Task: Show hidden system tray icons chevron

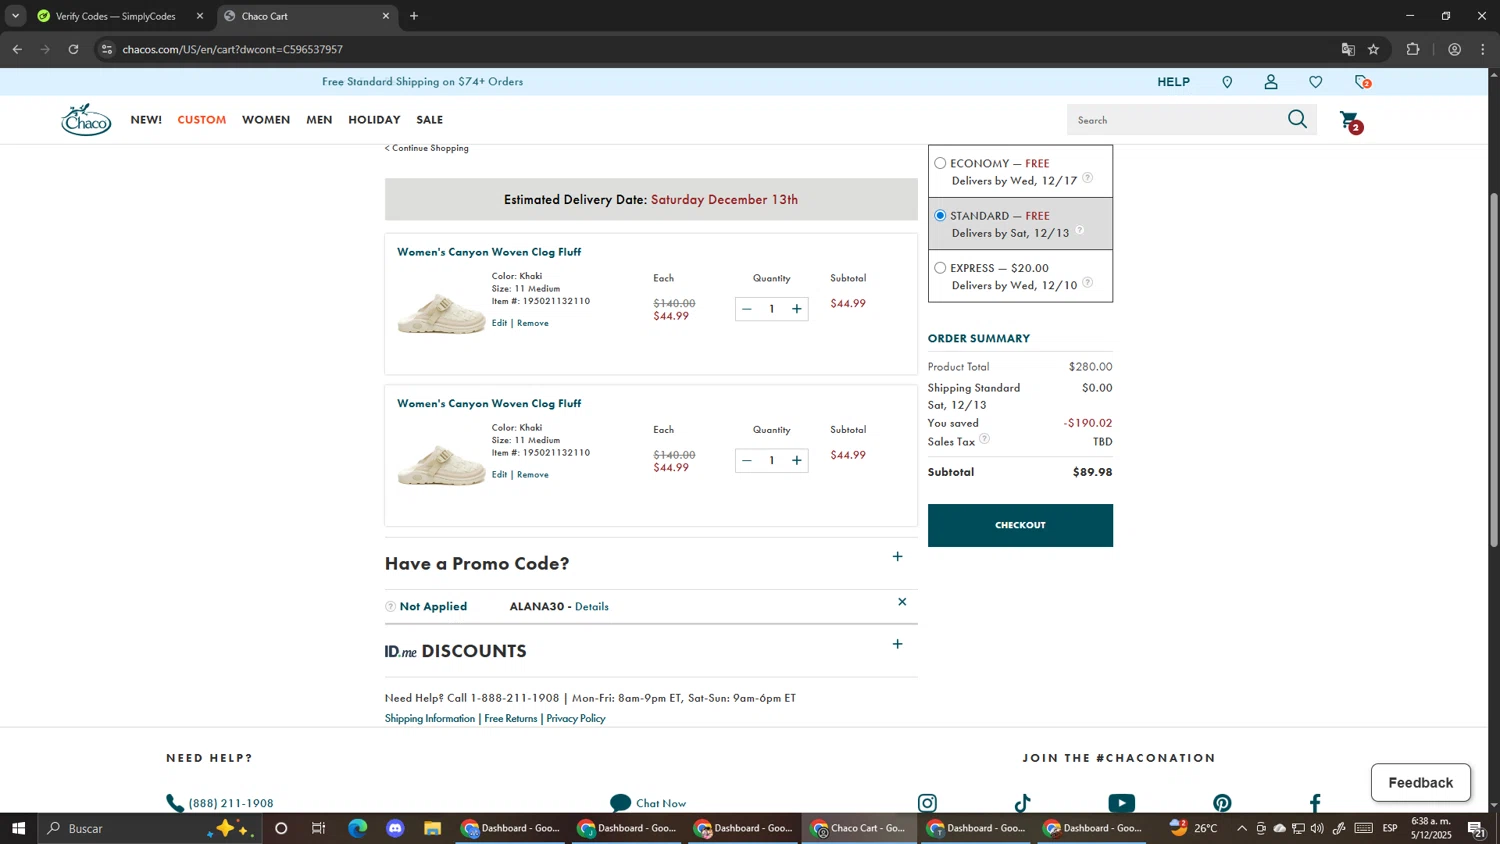Action: point(1242,828)
